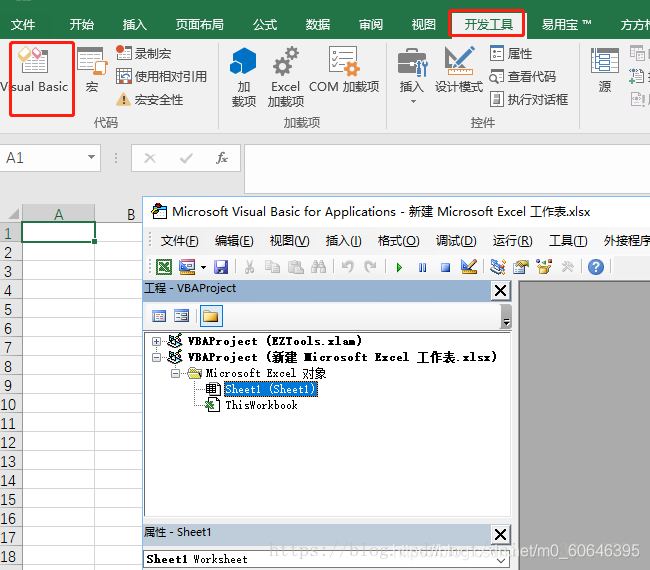
Task: Switch to the View (视图) ribbon tab
Action: pyautogui.click(x=423, y=24)
